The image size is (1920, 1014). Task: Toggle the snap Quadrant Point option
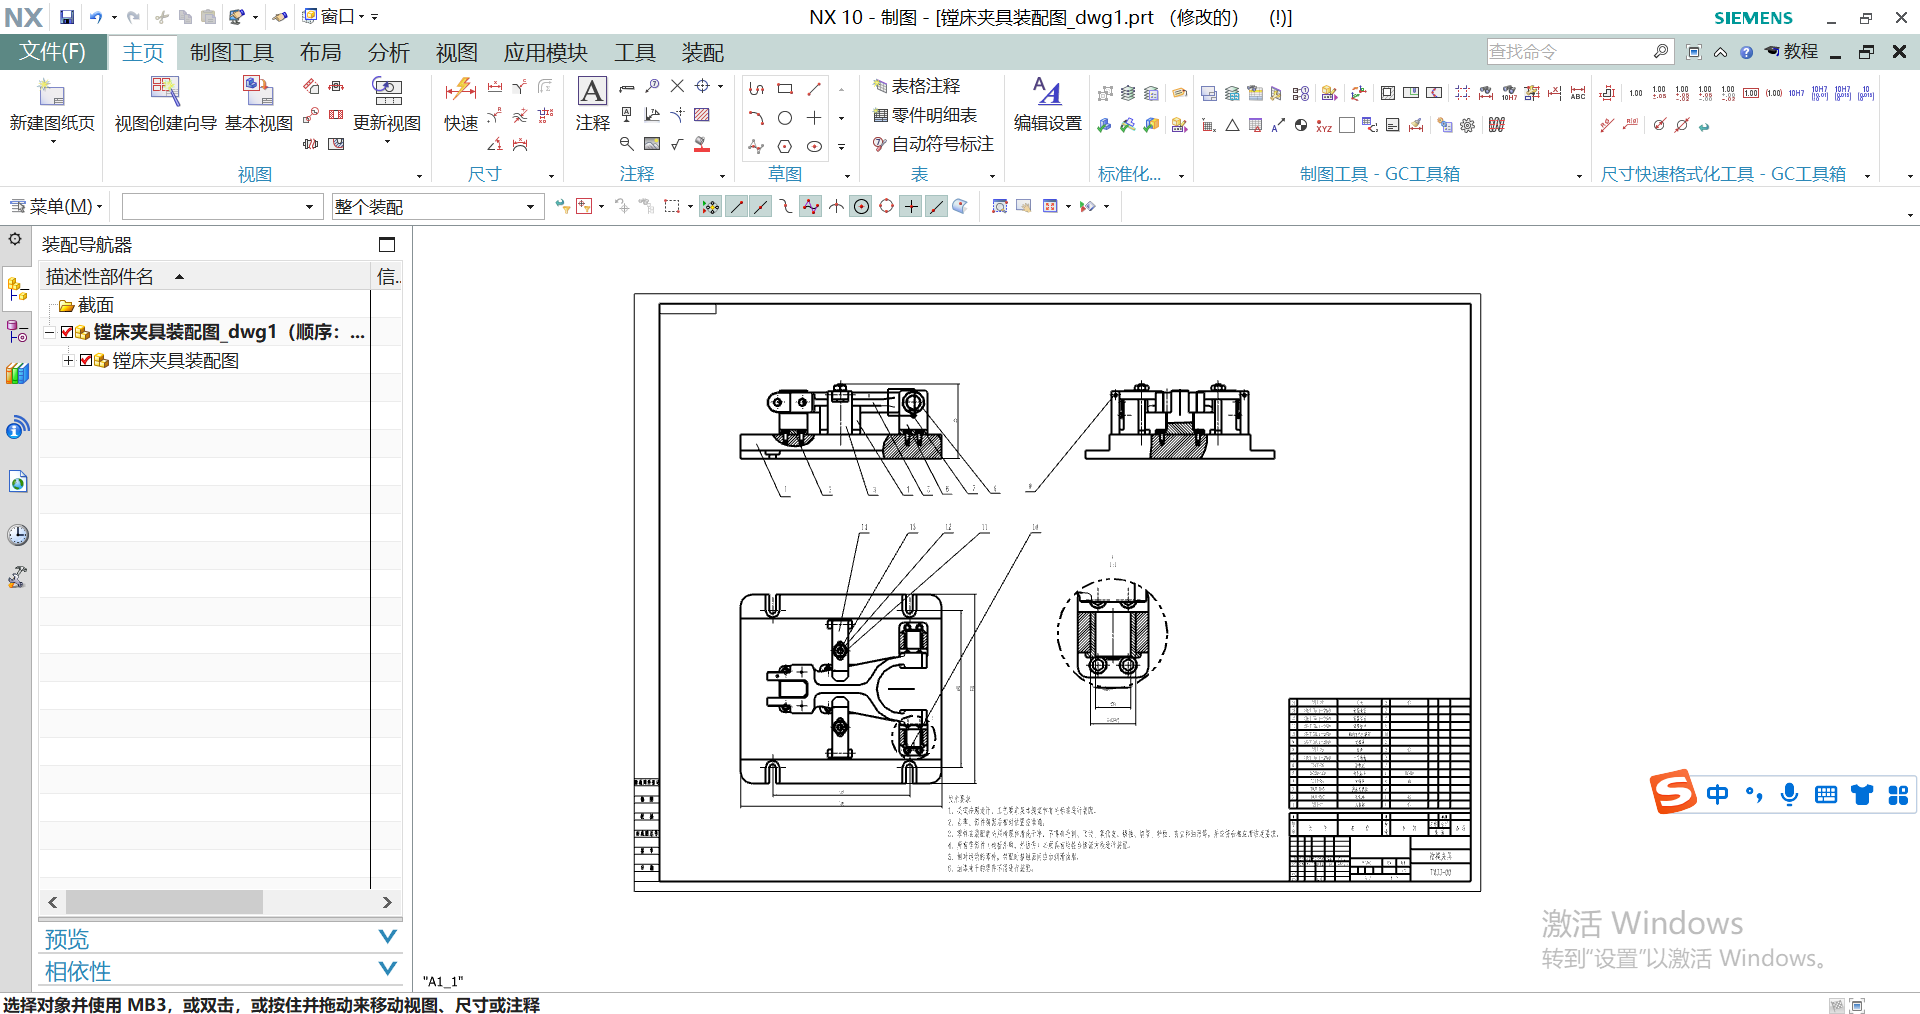(x=886, y=207)
